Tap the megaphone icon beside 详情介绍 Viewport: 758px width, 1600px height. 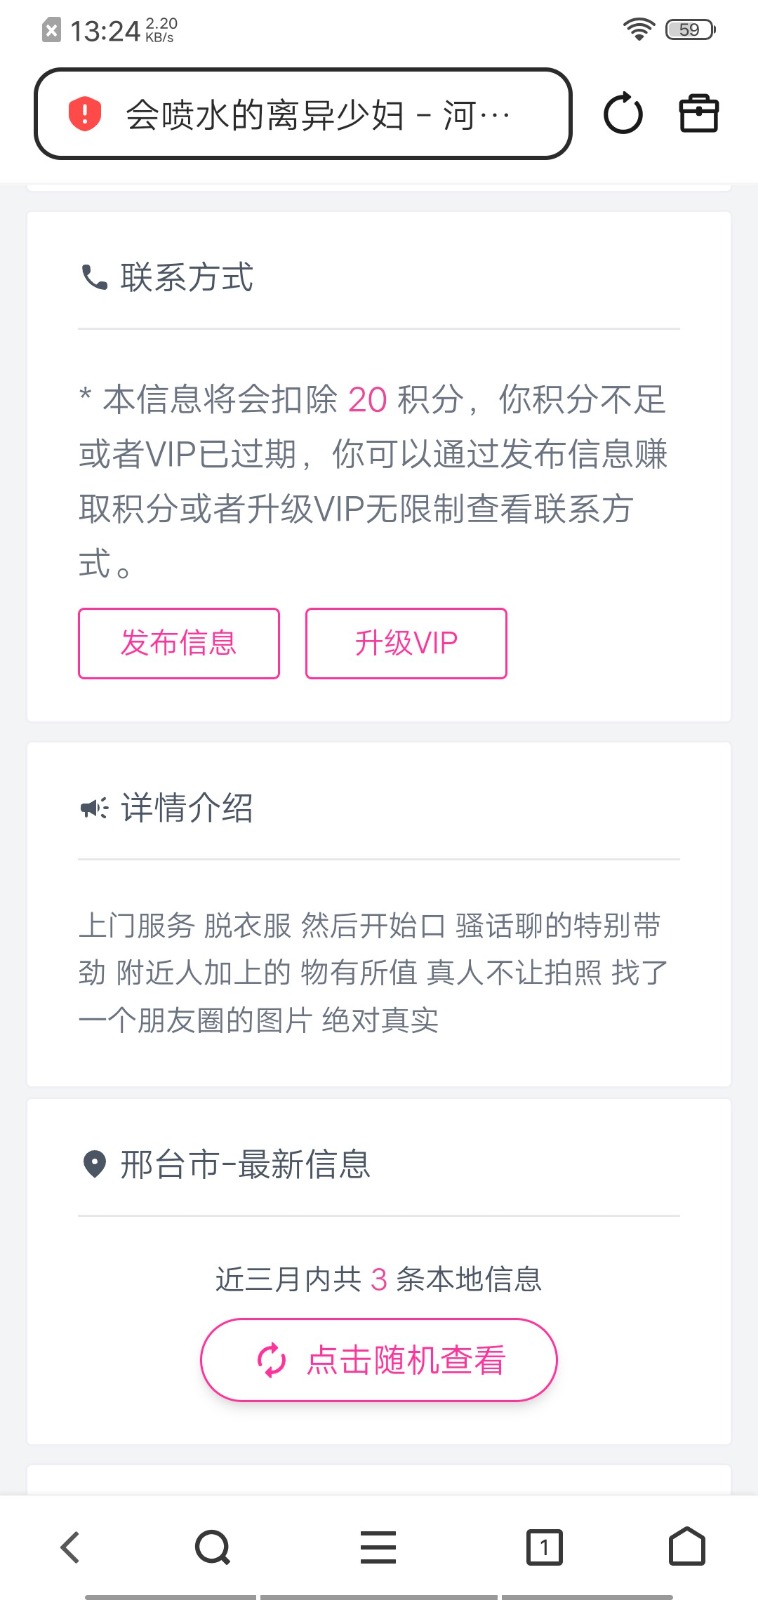pos(94,807)
